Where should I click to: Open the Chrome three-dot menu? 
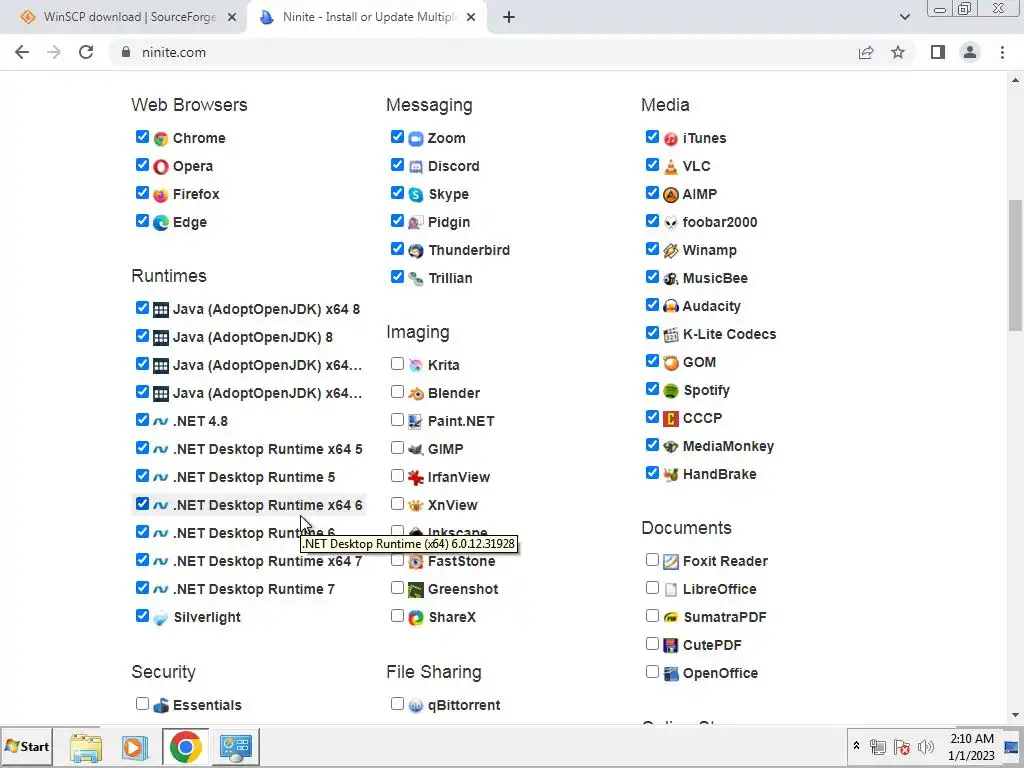coord(1002,52)
